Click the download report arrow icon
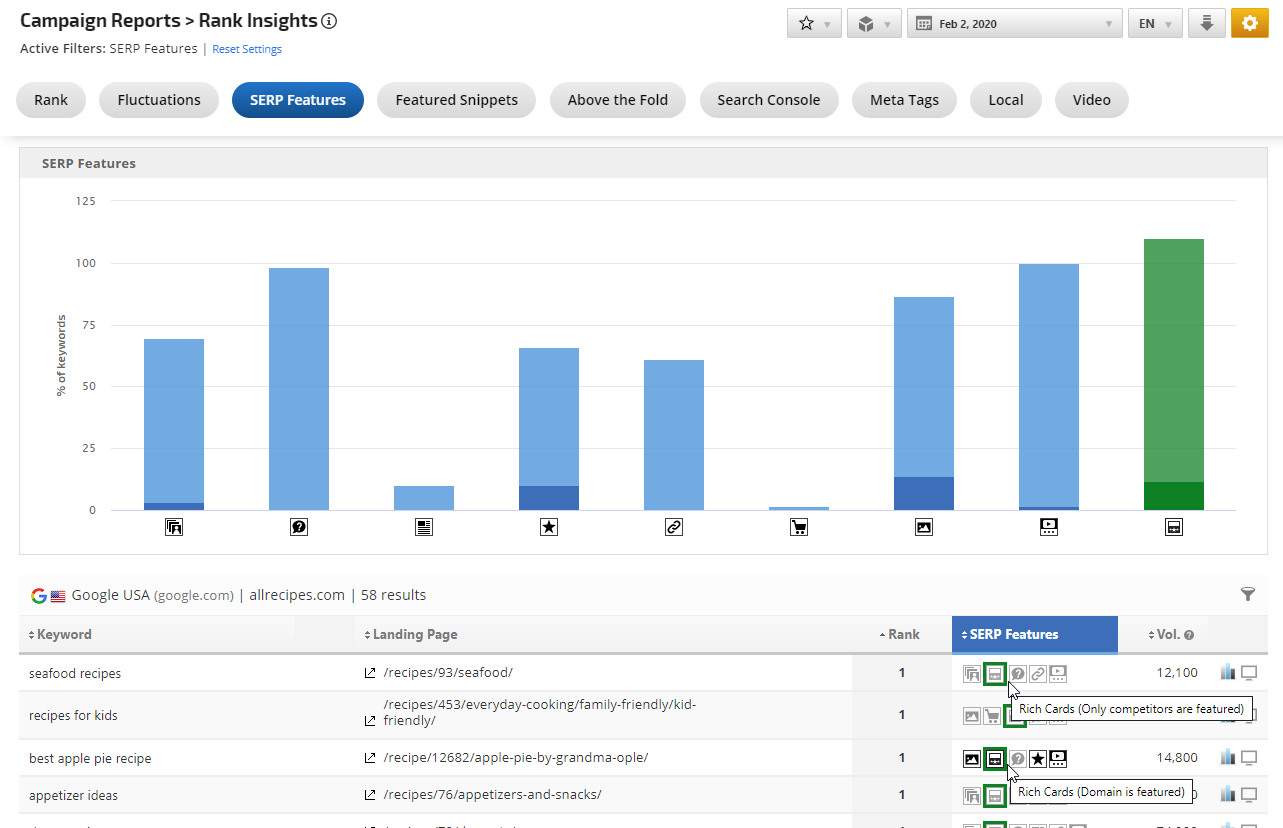Viewport: 1283px width, 828px height. [x=1207, y=24]
